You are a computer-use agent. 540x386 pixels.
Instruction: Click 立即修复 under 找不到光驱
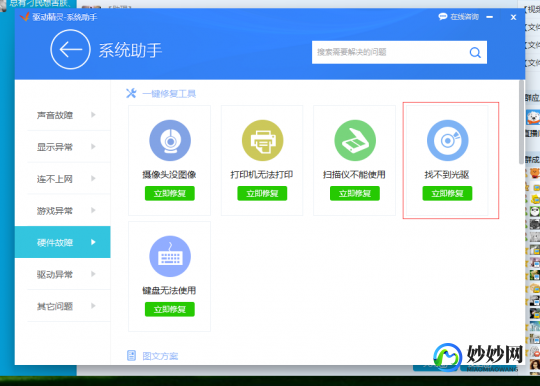(447, 194)
